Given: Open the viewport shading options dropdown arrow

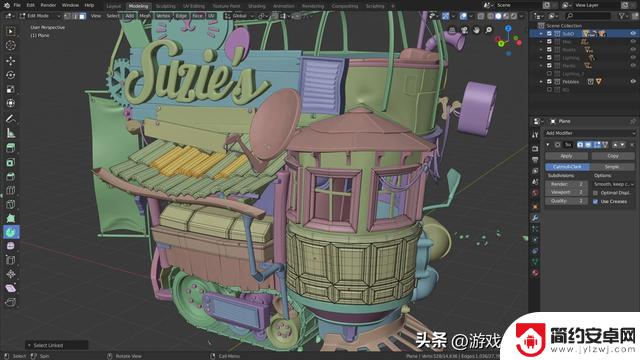Looking at the screenshot, I should [x=521, y=16].
